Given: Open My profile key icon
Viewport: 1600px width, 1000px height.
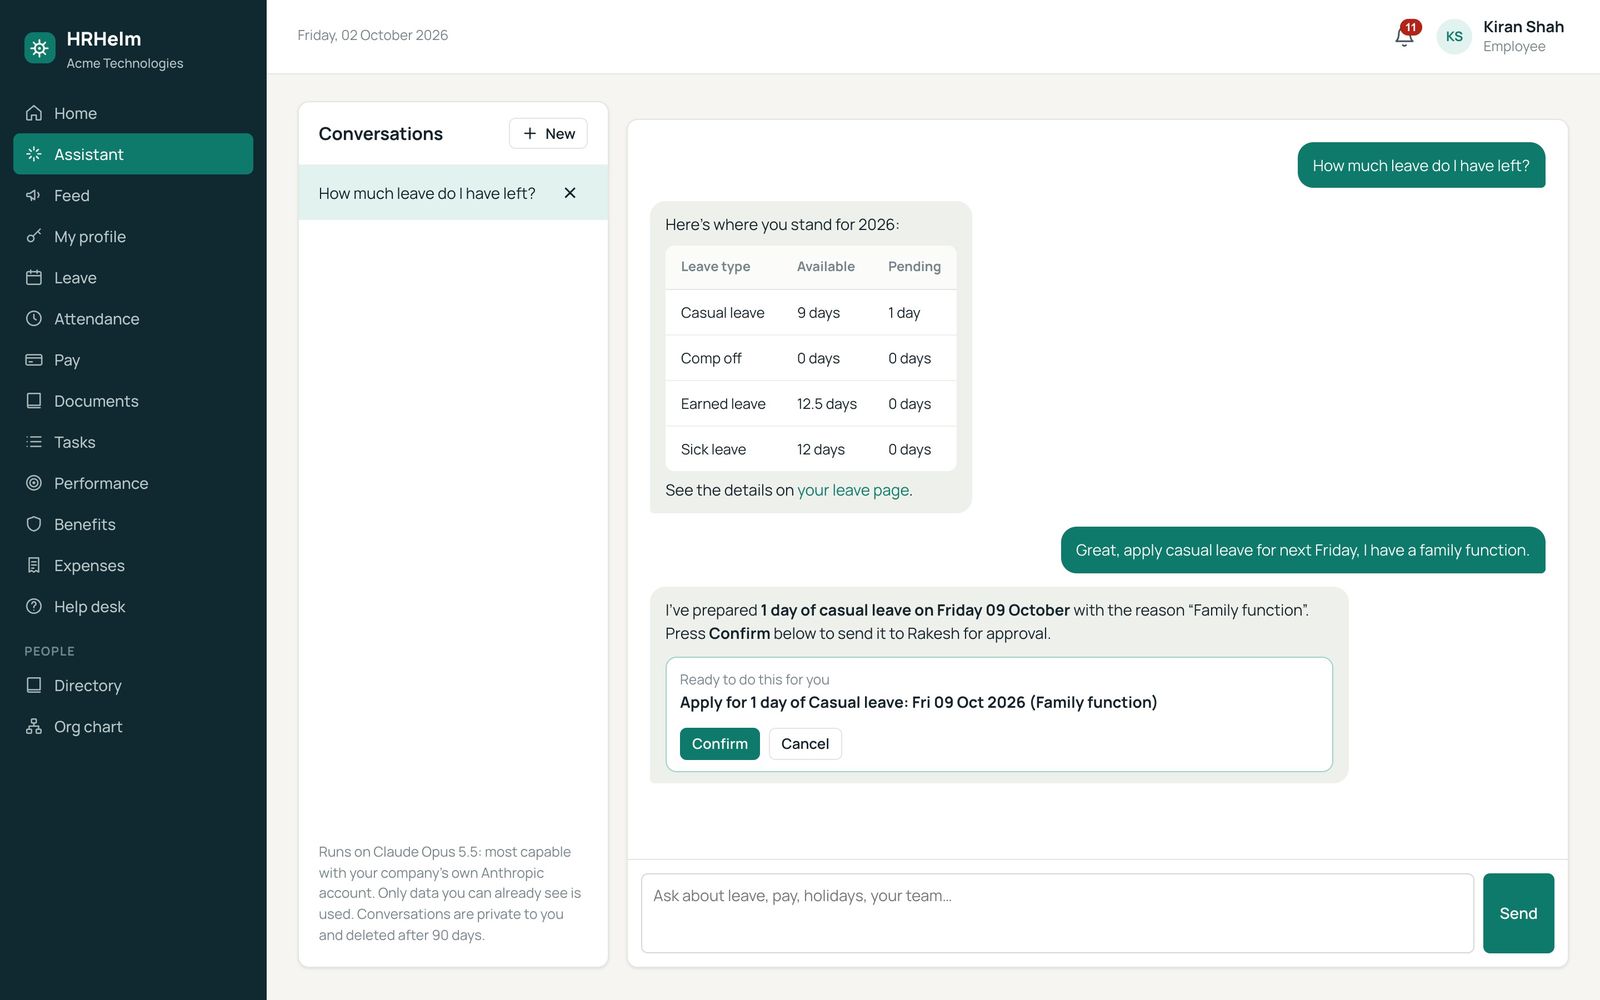Looking at the screenshot, I should (x=34, y=236).
